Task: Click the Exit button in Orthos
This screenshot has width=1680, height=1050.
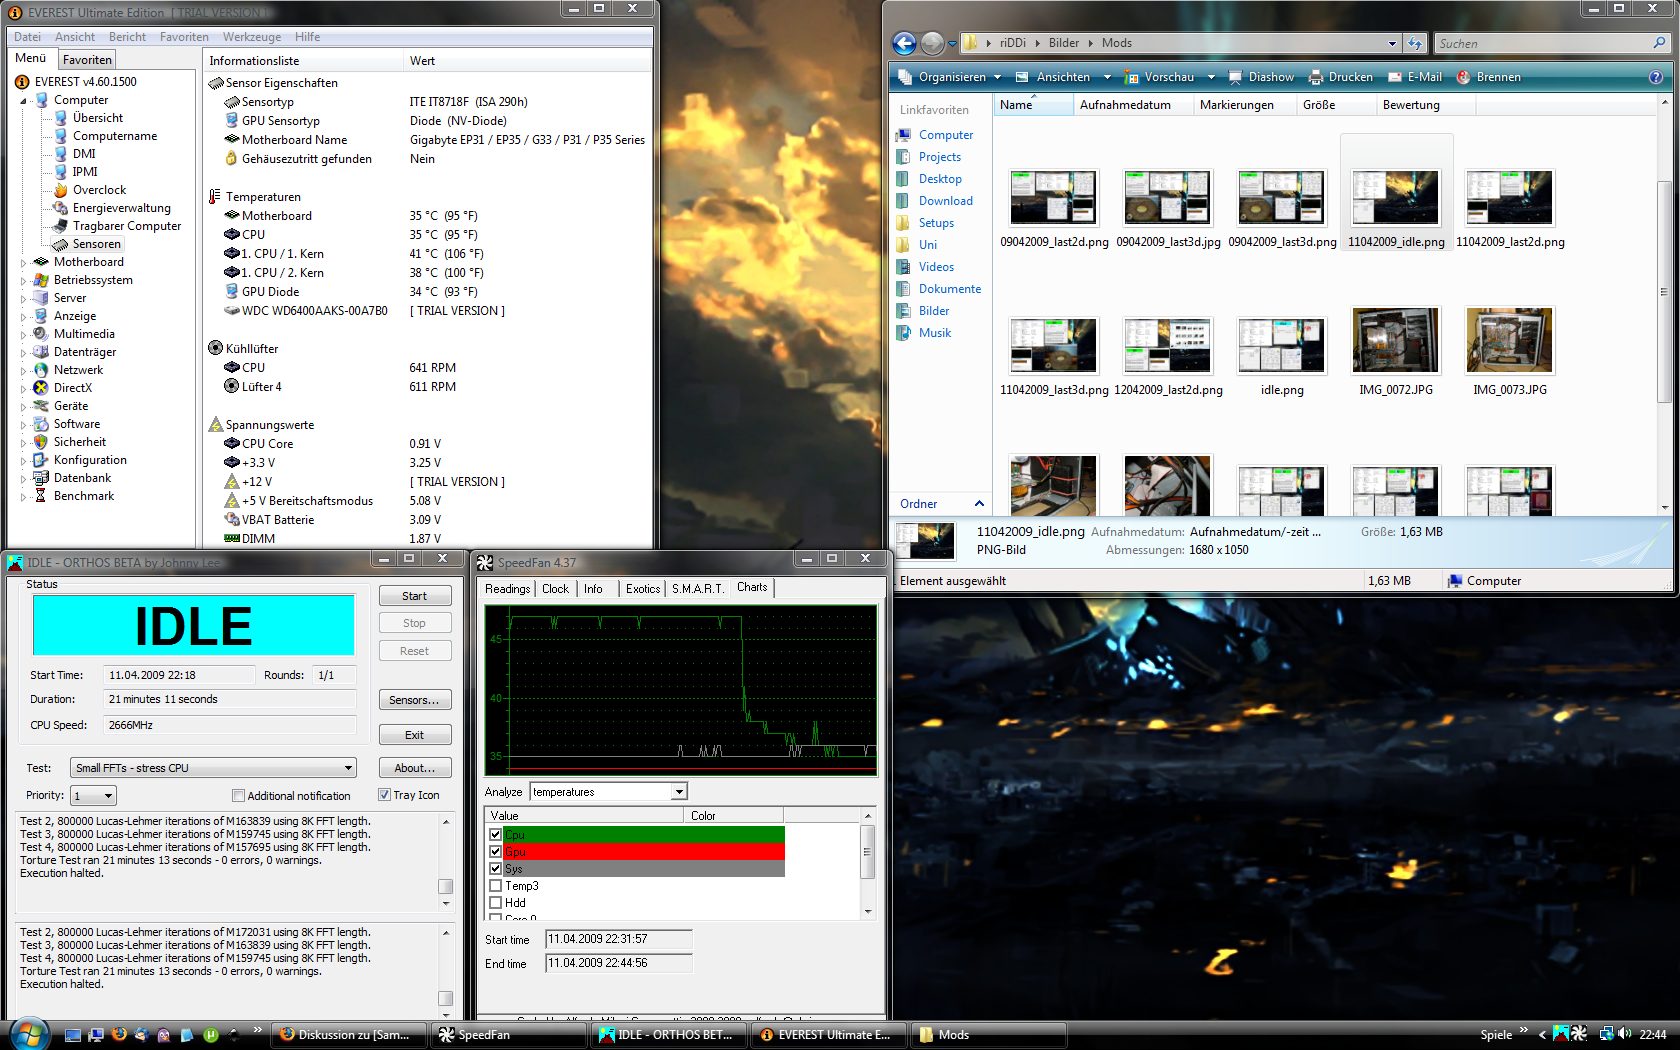Action: tap(414, 735)
